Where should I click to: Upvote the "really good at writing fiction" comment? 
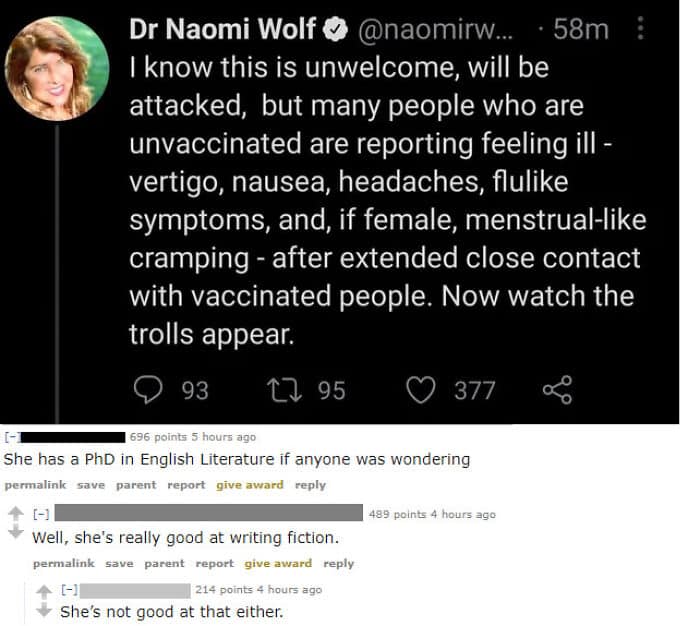[15, 515]
